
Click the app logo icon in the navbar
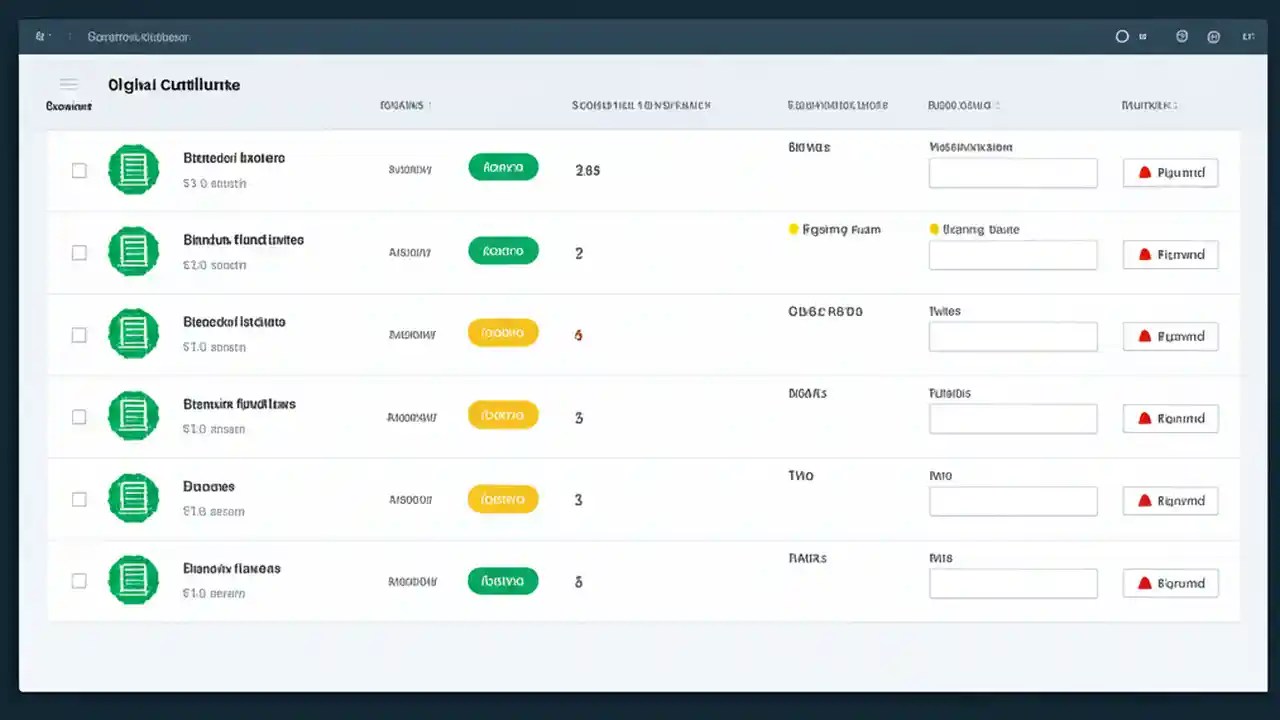[x=40, y=36]
